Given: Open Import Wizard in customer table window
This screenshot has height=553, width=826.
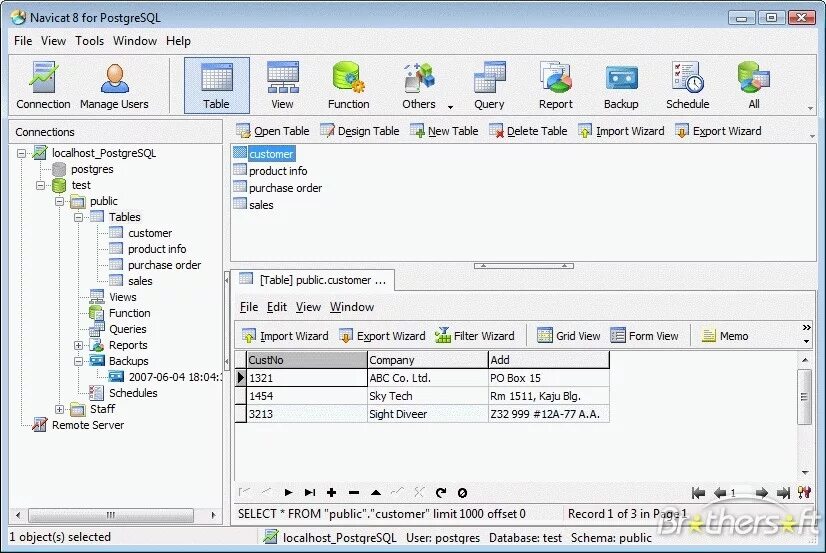Looking at the screenshot, I should tap(285, 335).
